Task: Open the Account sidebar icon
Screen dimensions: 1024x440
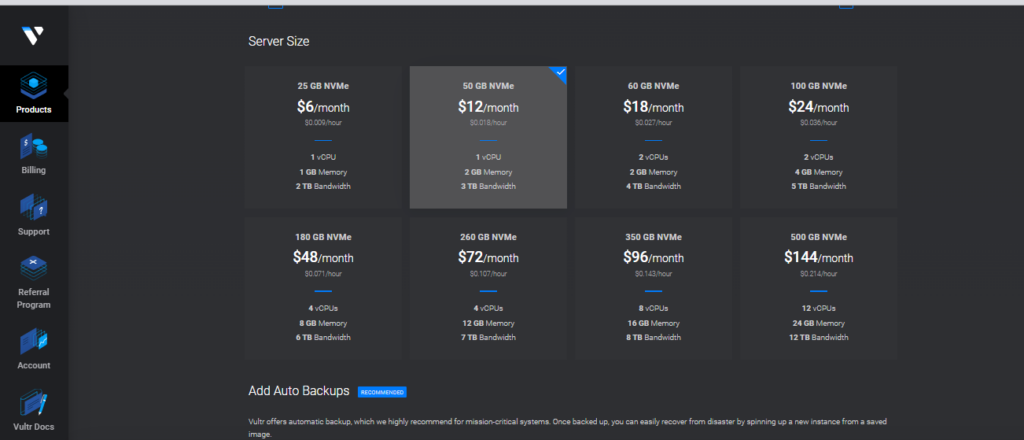Action: (33, 342)
